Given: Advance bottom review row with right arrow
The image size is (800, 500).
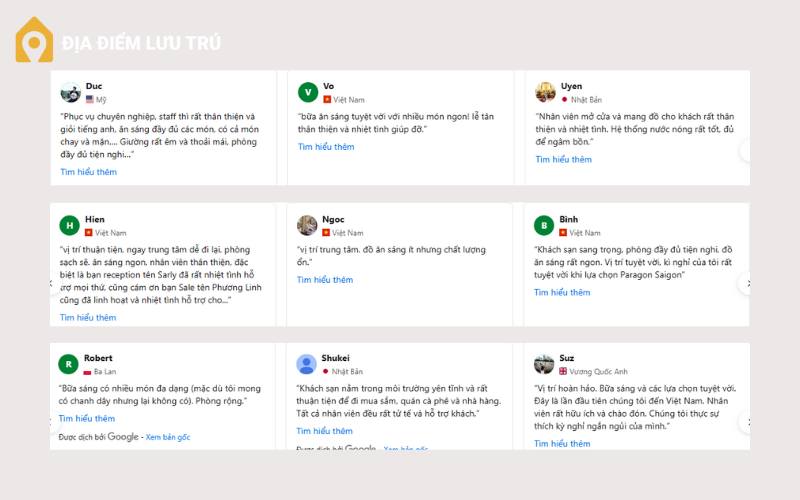Looking at the screenshot, I should click(746, 422).
